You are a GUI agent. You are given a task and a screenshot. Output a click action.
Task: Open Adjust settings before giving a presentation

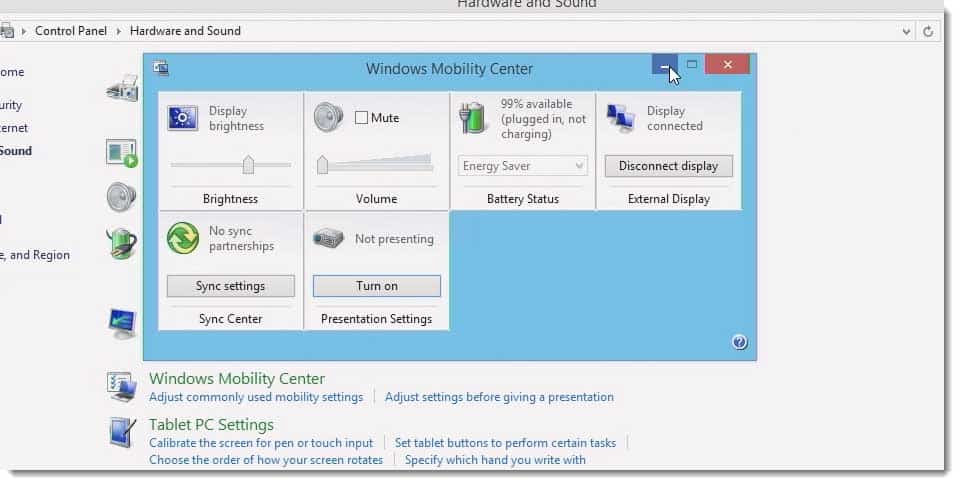(499, 397)
